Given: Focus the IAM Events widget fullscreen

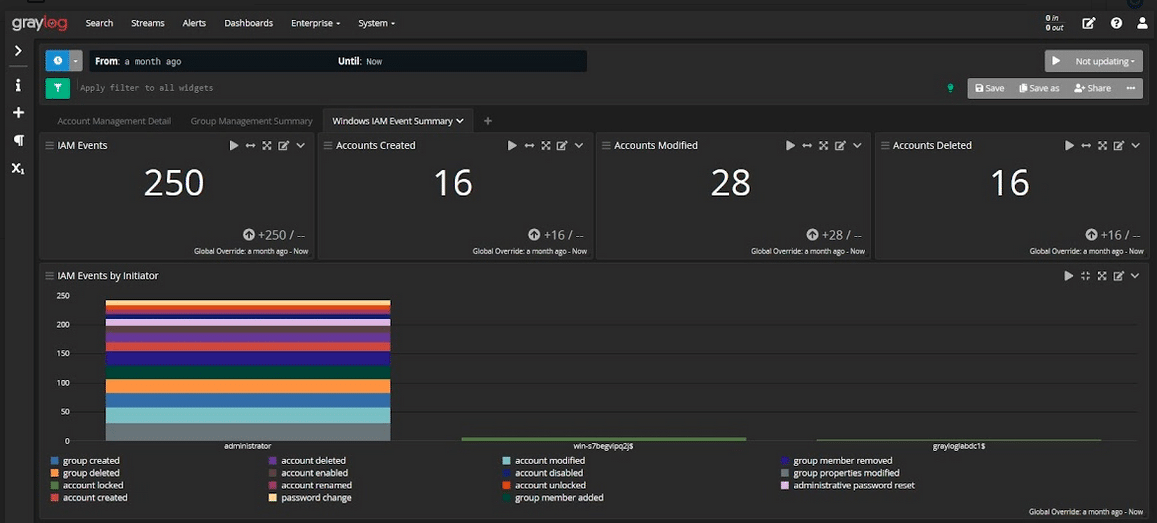Looking at the screenshot, I should 267,146.
